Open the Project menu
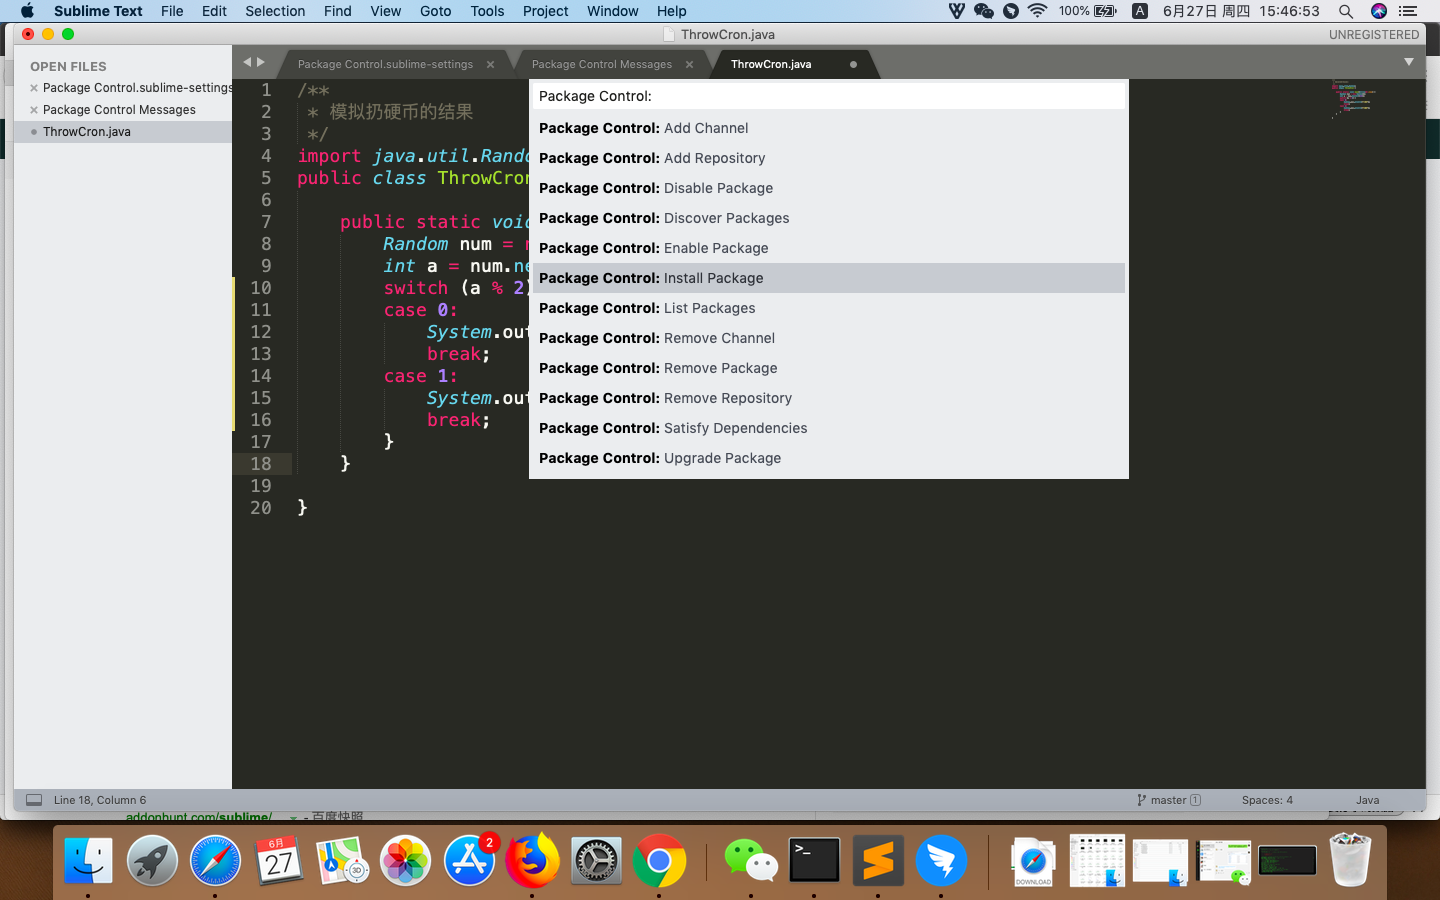The image size is (1440, 900). click(x=545, y=11)
